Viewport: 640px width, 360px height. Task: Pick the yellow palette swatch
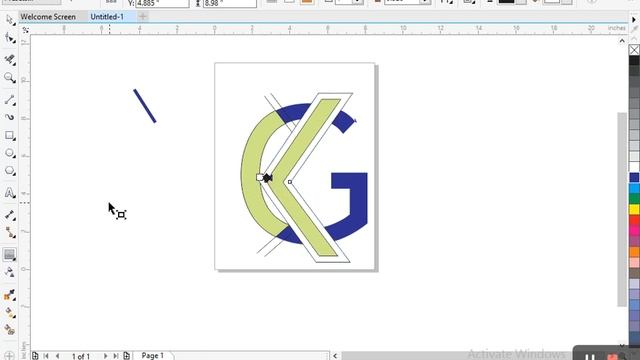click(x=634, y=209)
